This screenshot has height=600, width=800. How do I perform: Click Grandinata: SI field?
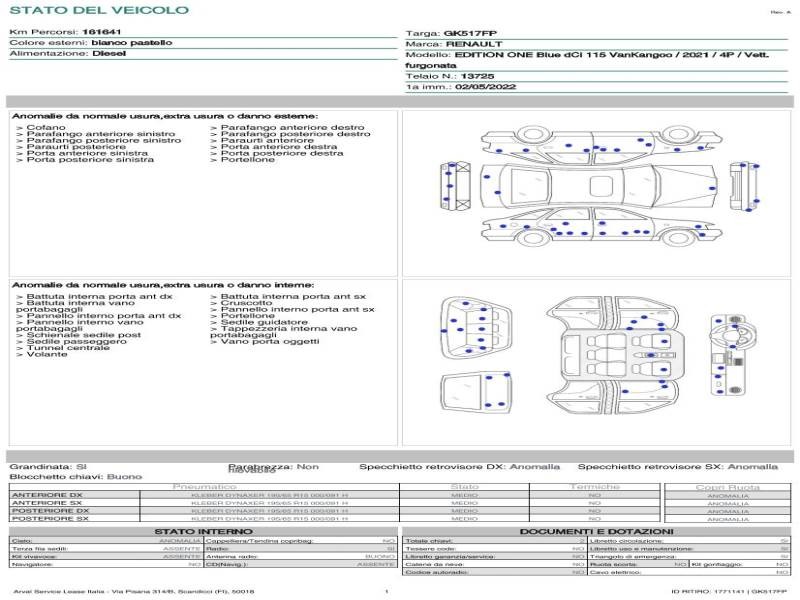48,467
